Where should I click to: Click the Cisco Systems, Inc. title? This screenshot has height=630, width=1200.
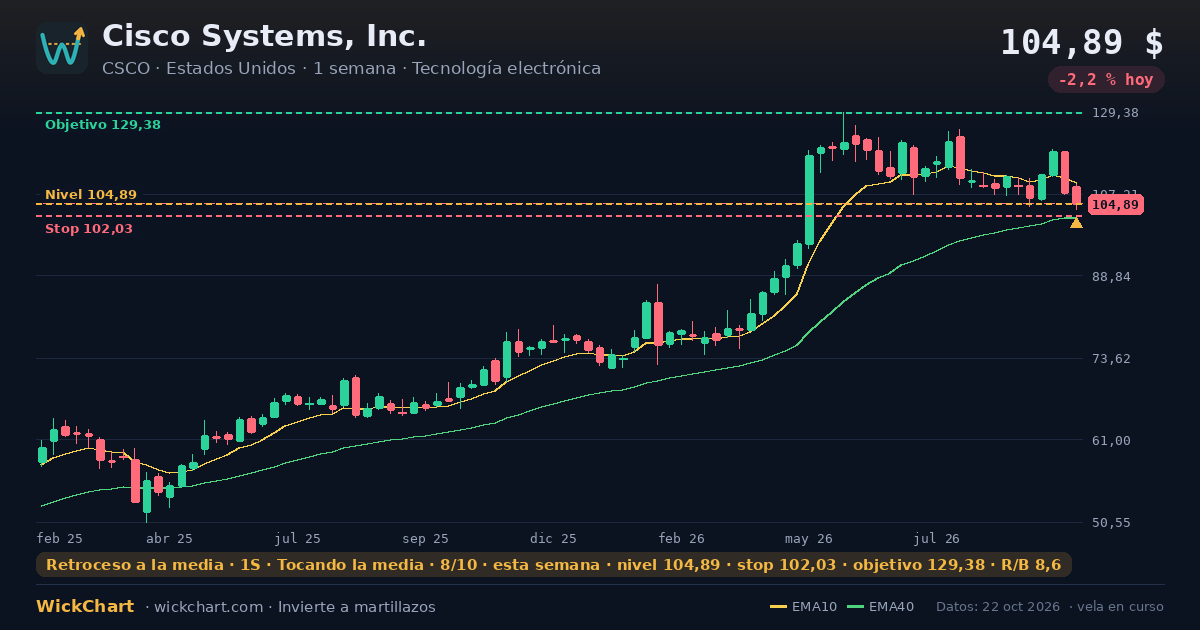264,36
